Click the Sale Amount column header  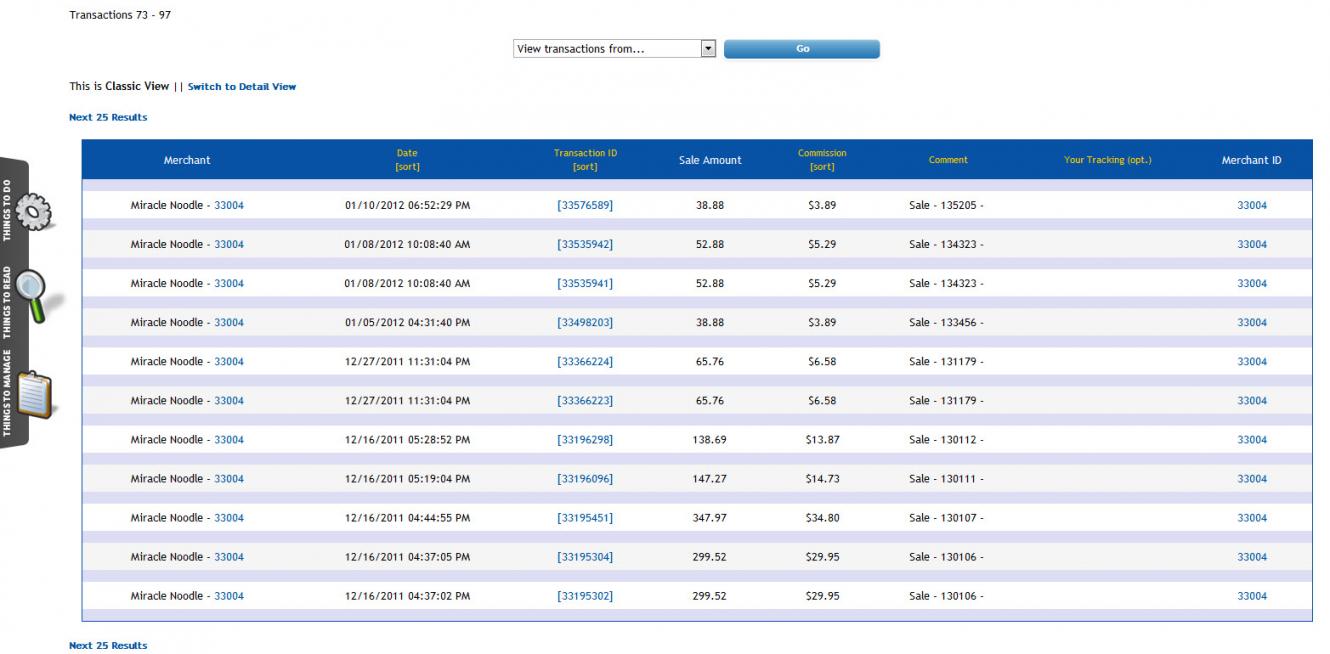click(710, 160)
